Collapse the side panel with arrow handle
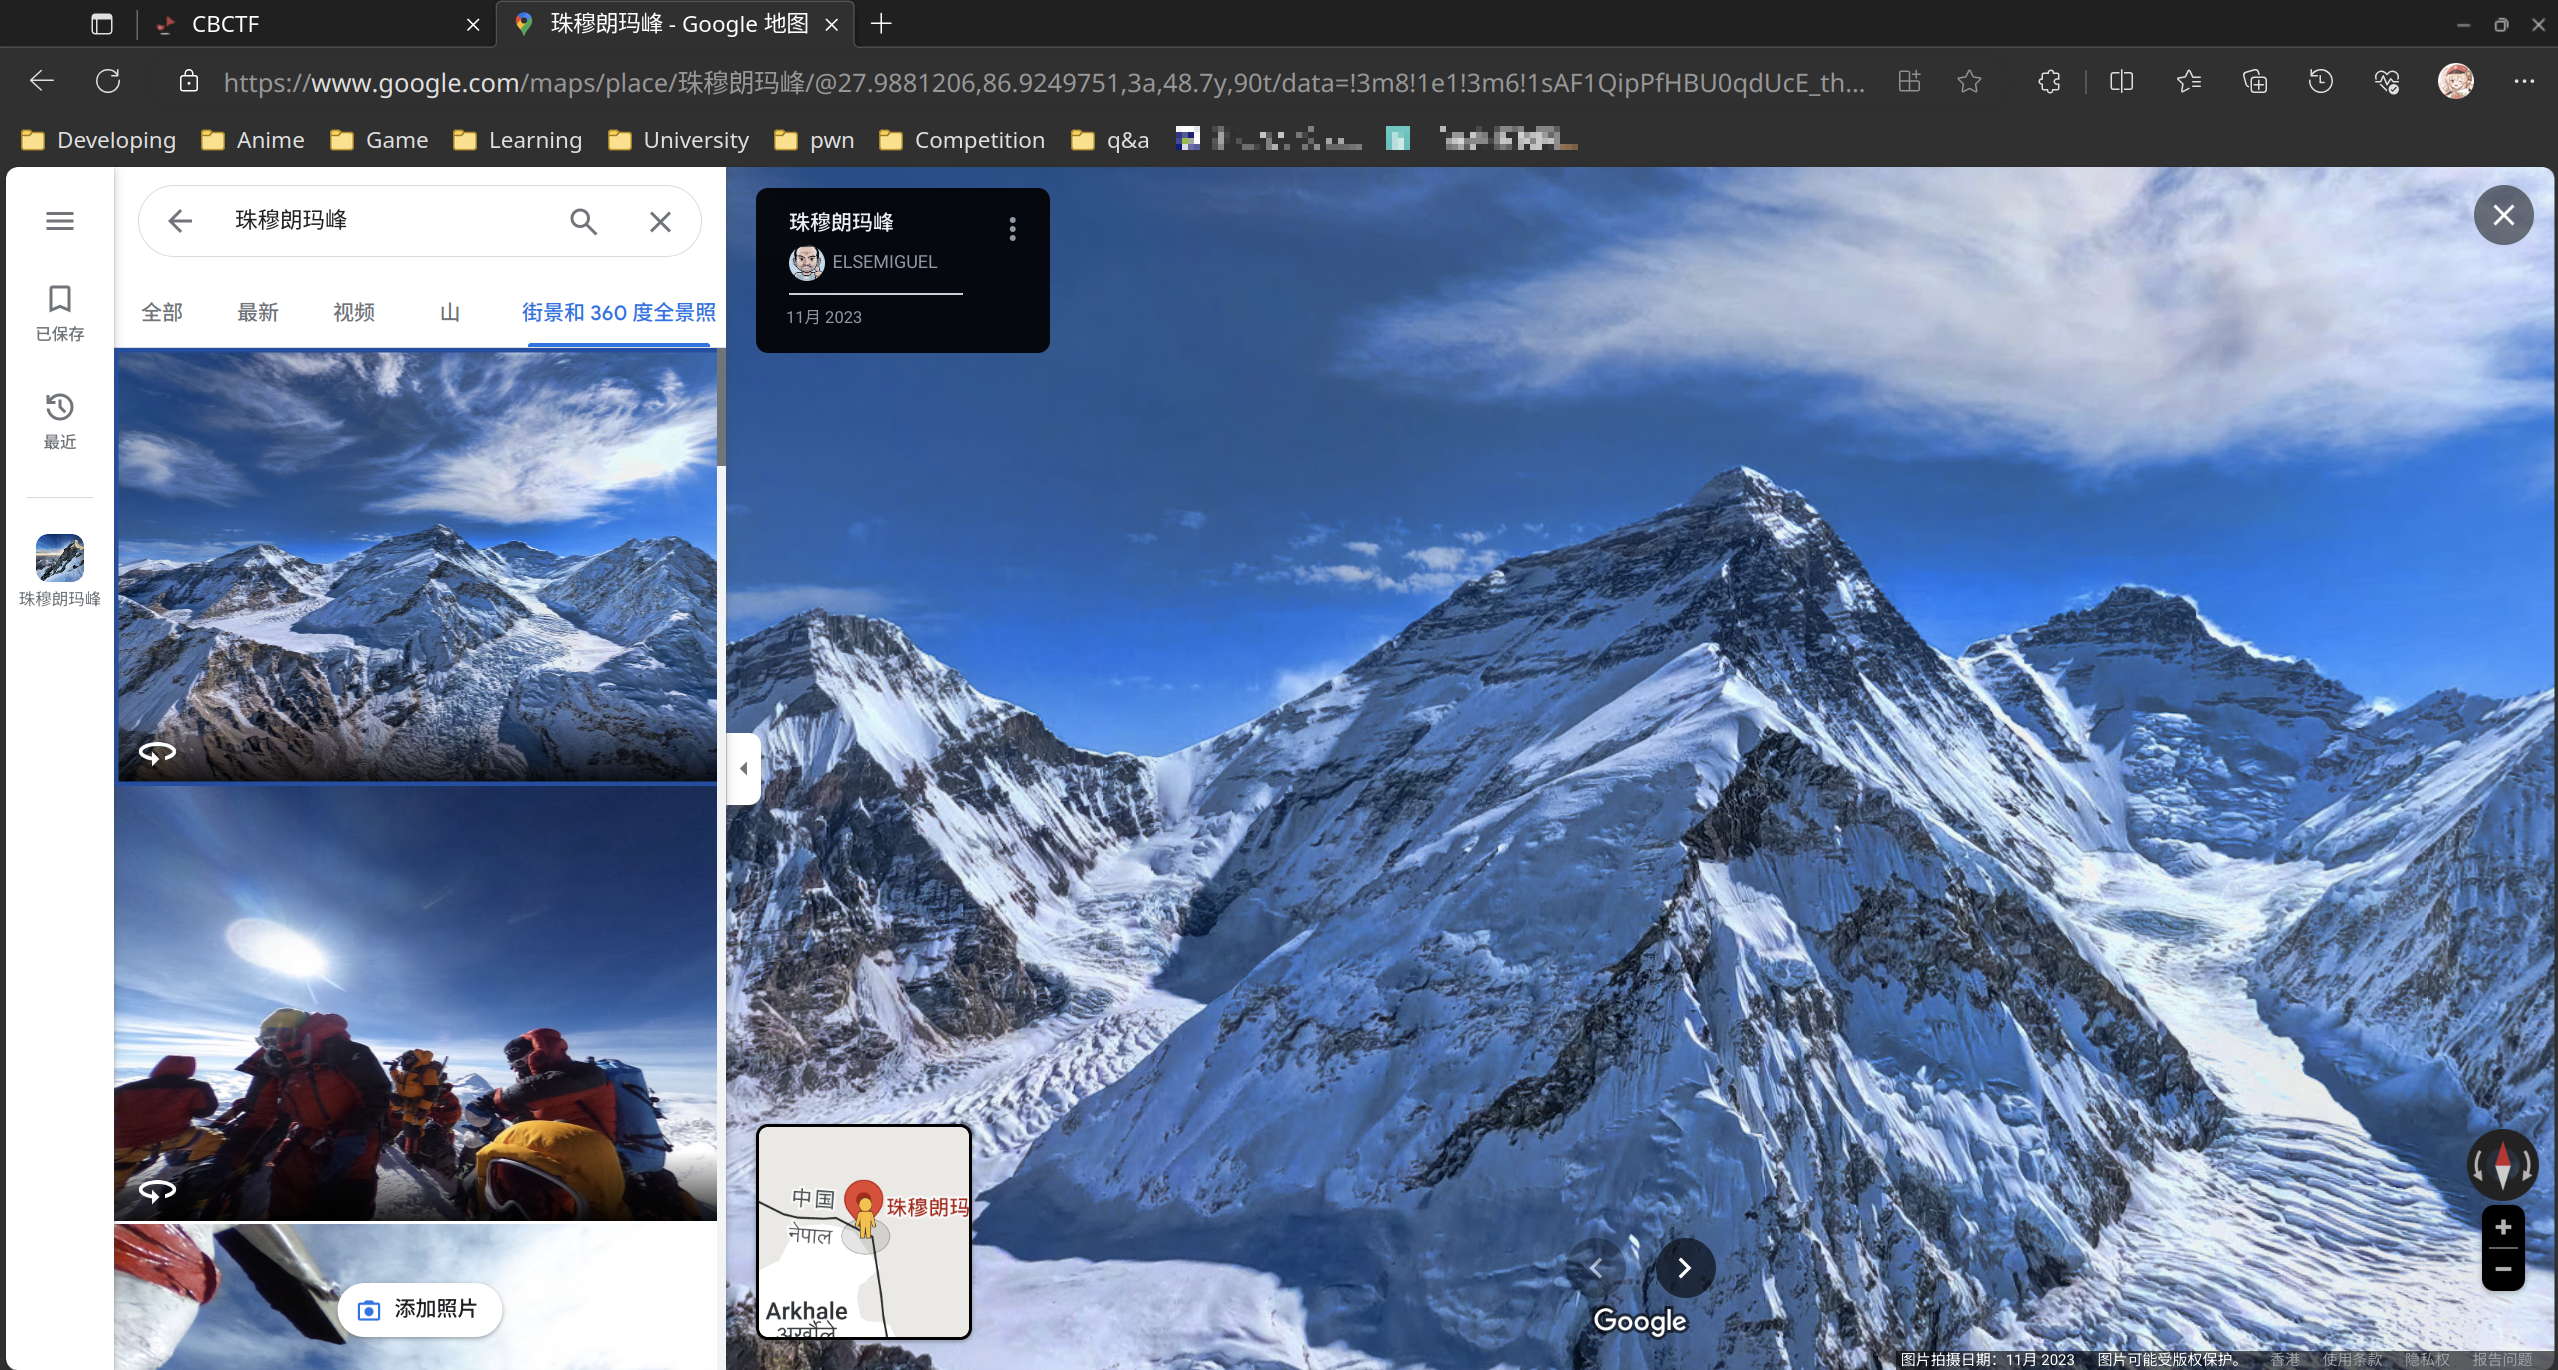2558x1370 pixels. [x=743, y=768]
